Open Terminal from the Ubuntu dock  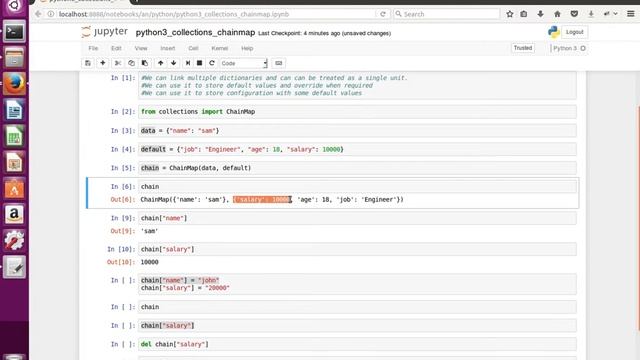(14, 31)
